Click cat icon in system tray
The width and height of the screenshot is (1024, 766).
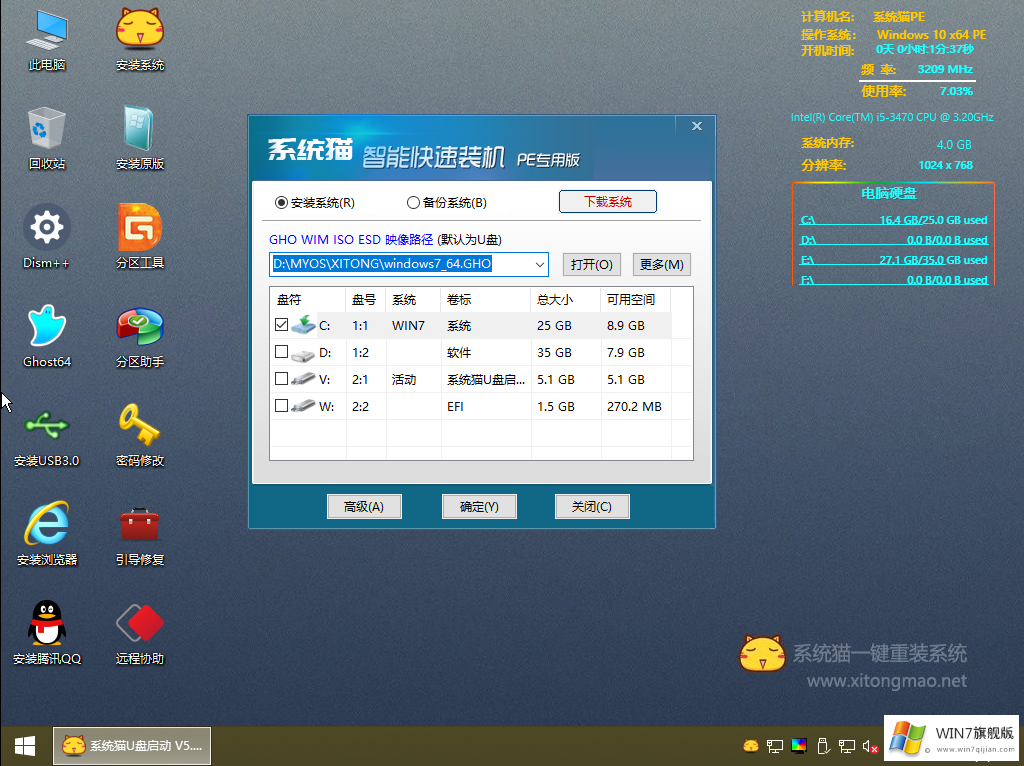(x=751, y=745)
